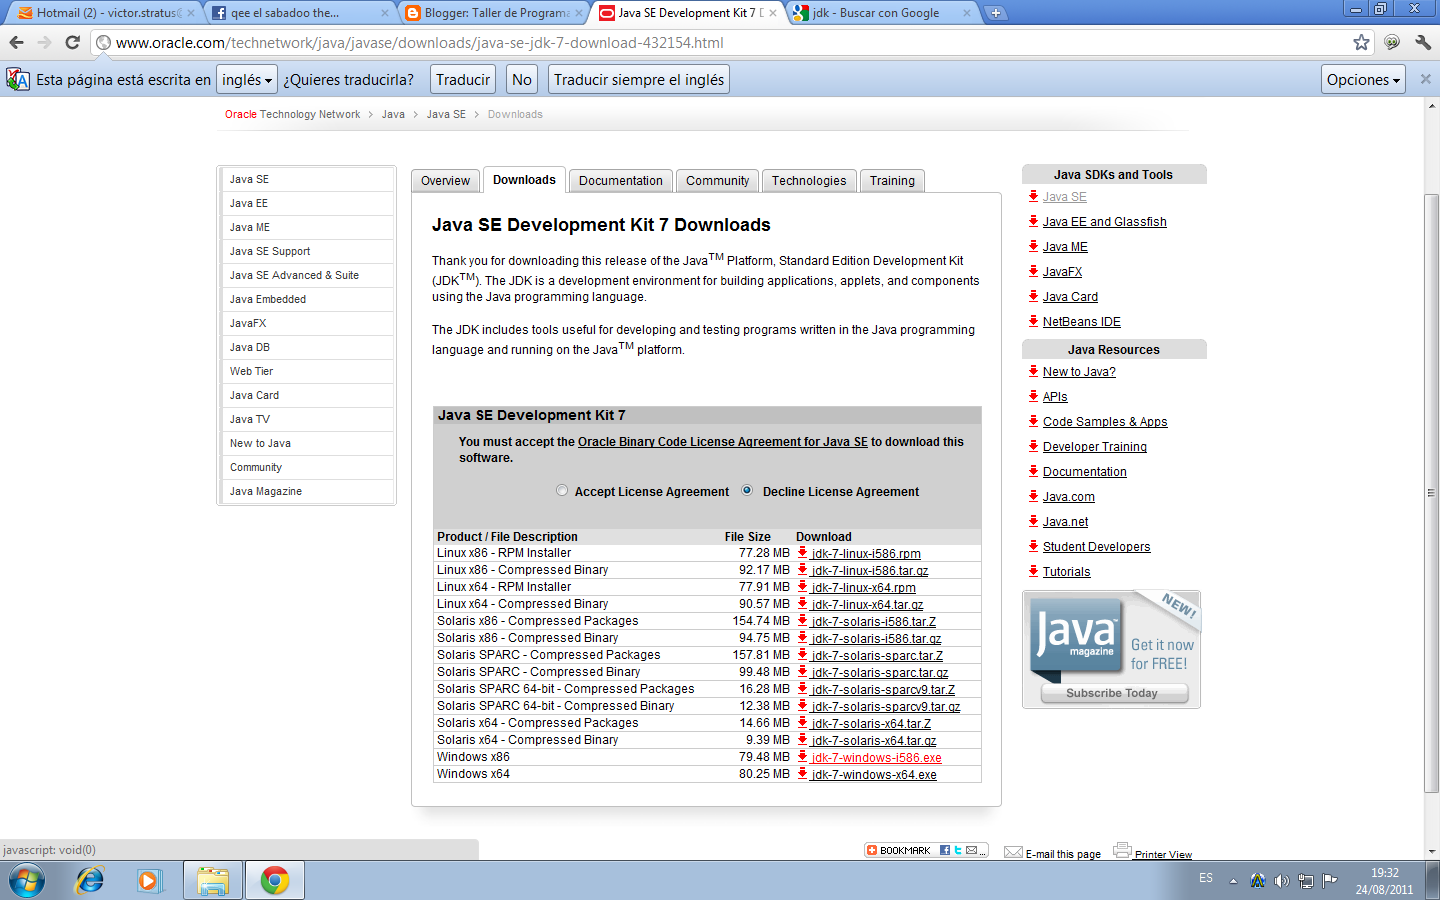Open Oracle Binary Code License Agreement link
The width and height of the screenshot is (1440, 900).
click(x=723, y=441)
